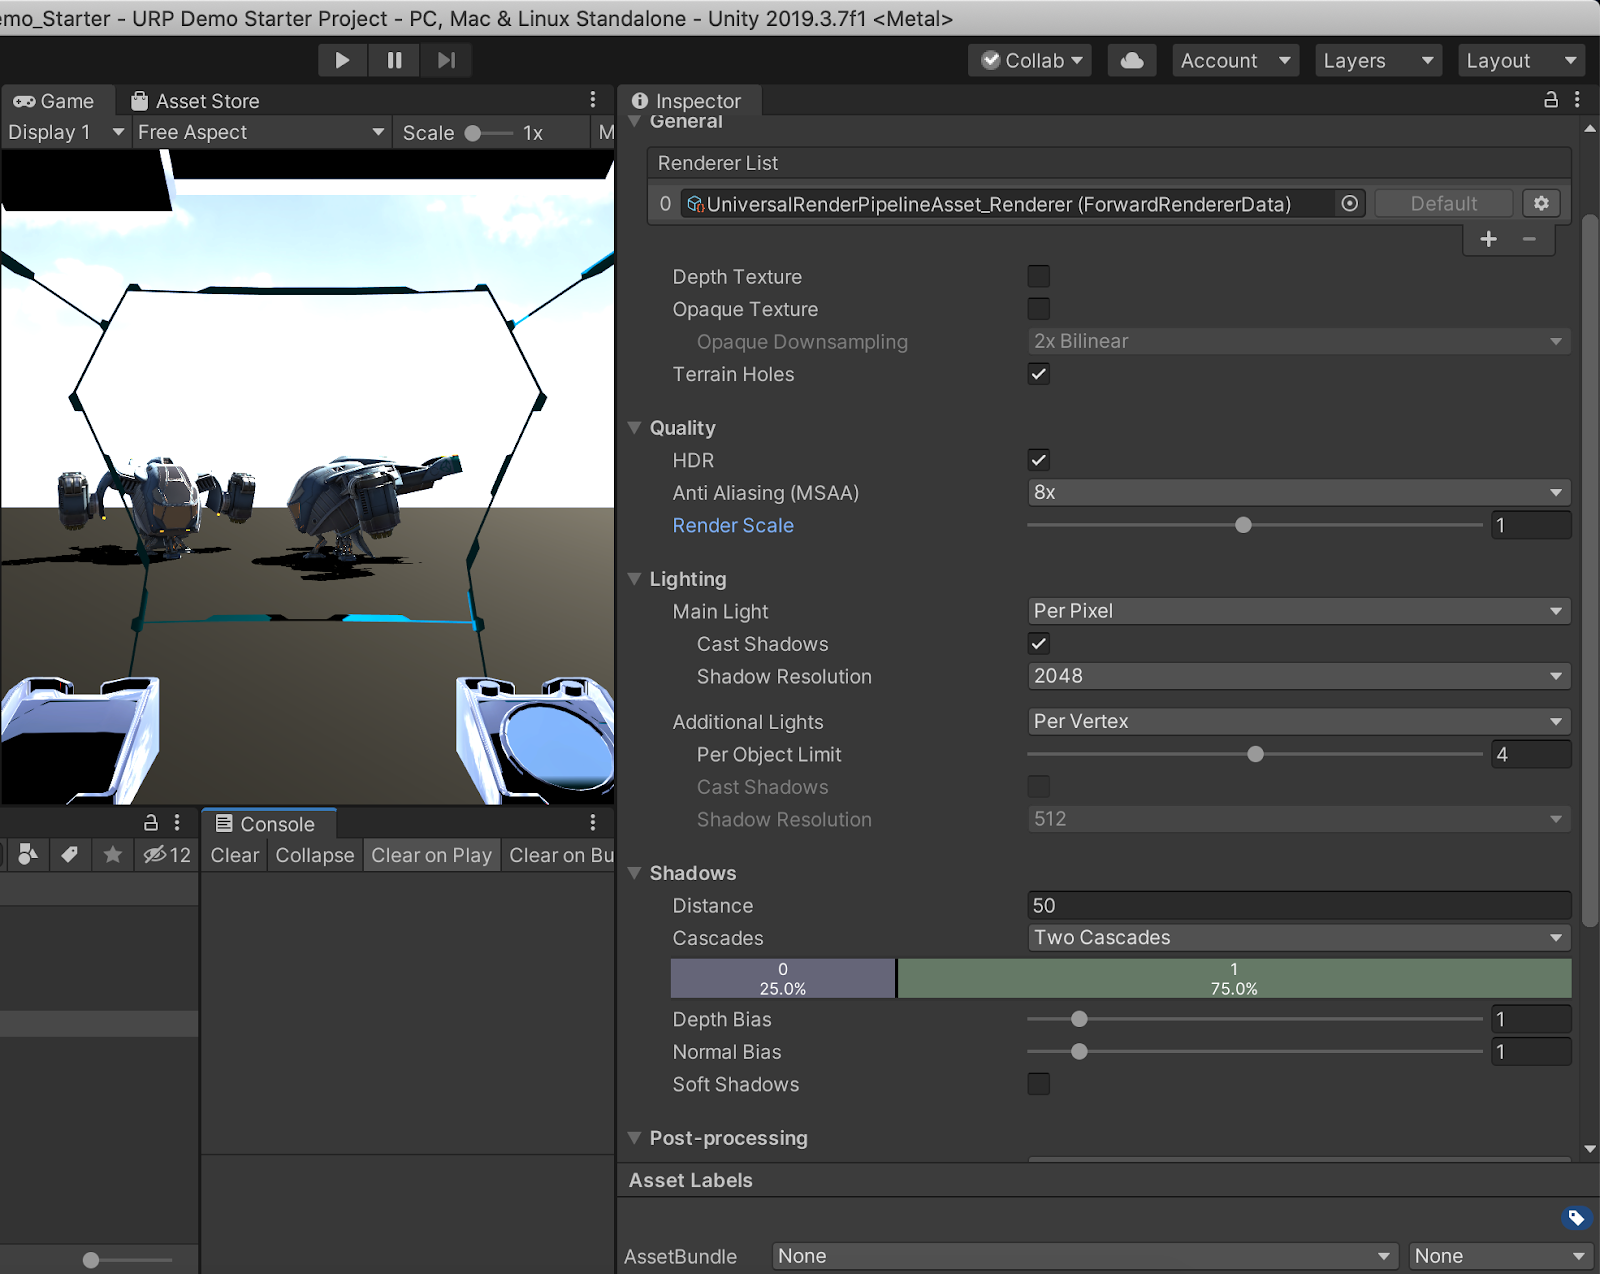Enable Soft Shadows
Image resolution: width=1600 pixels, height=1274 pixels.
coord(1038,1084)
